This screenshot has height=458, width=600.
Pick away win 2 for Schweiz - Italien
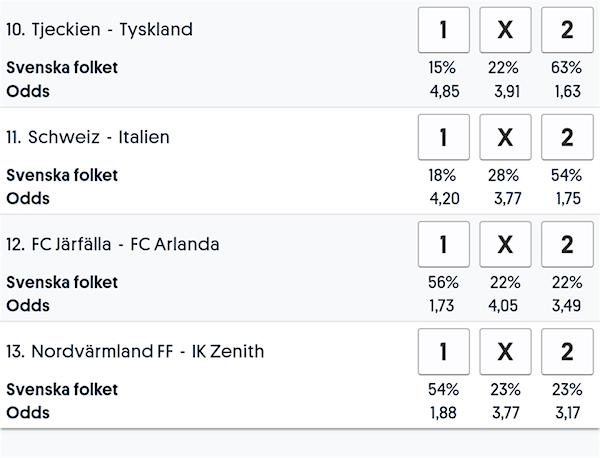pos(567,137)
